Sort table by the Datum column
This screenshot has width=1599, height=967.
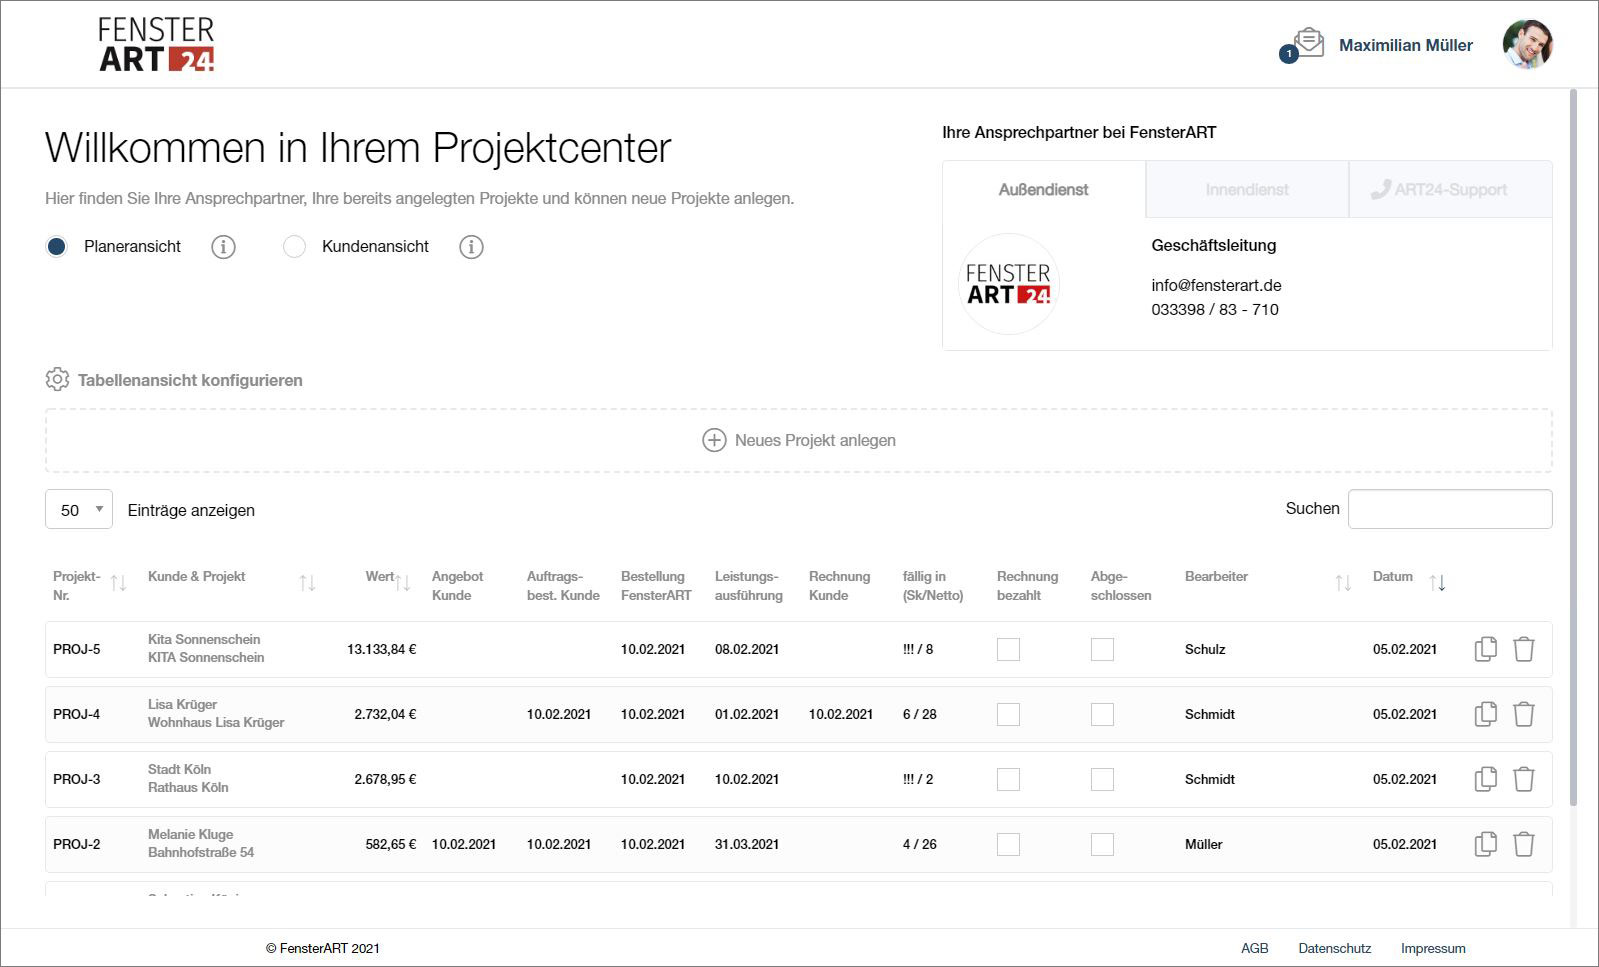tap(1437, 583)
